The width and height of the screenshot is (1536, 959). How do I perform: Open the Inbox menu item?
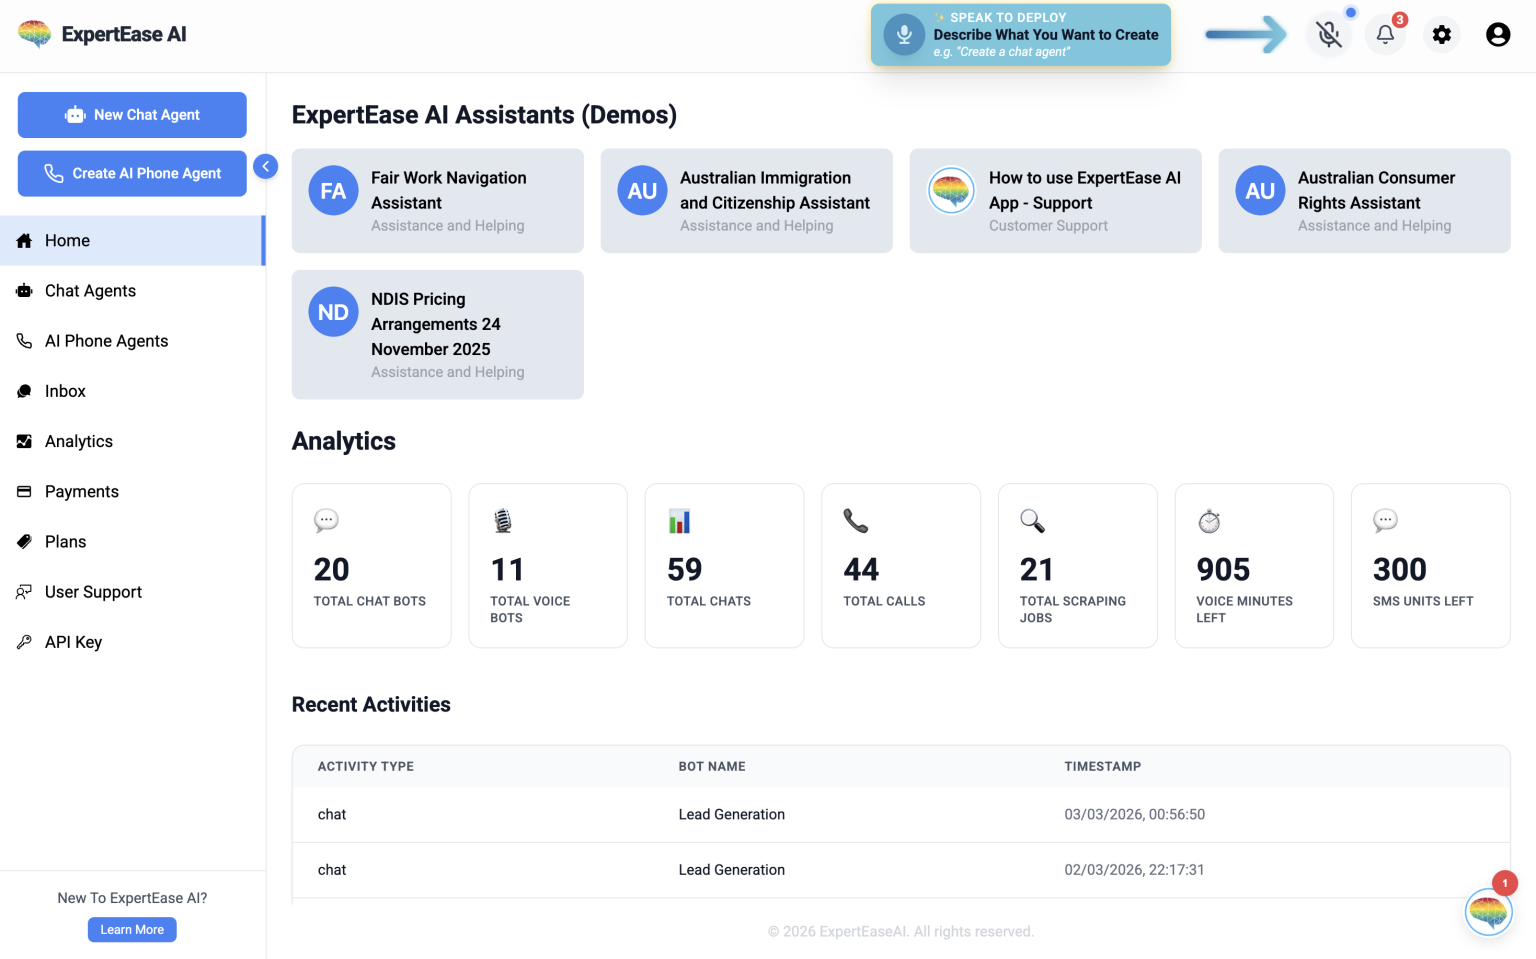tap(65, 391)
